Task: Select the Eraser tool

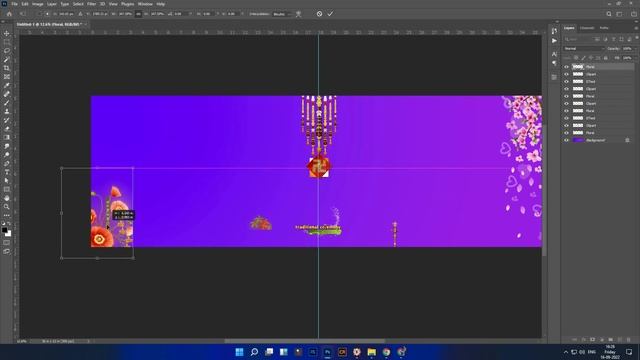Action: pyautogui.click(x=7, y=129)
